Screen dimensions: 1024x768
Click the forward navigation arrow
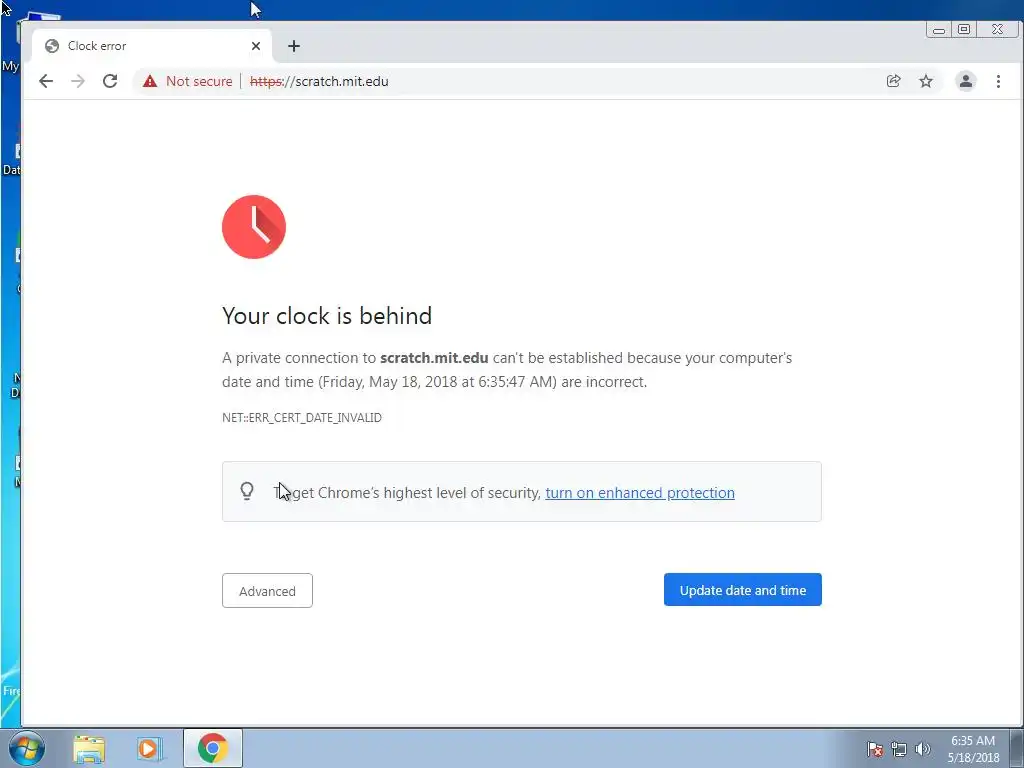78,81
